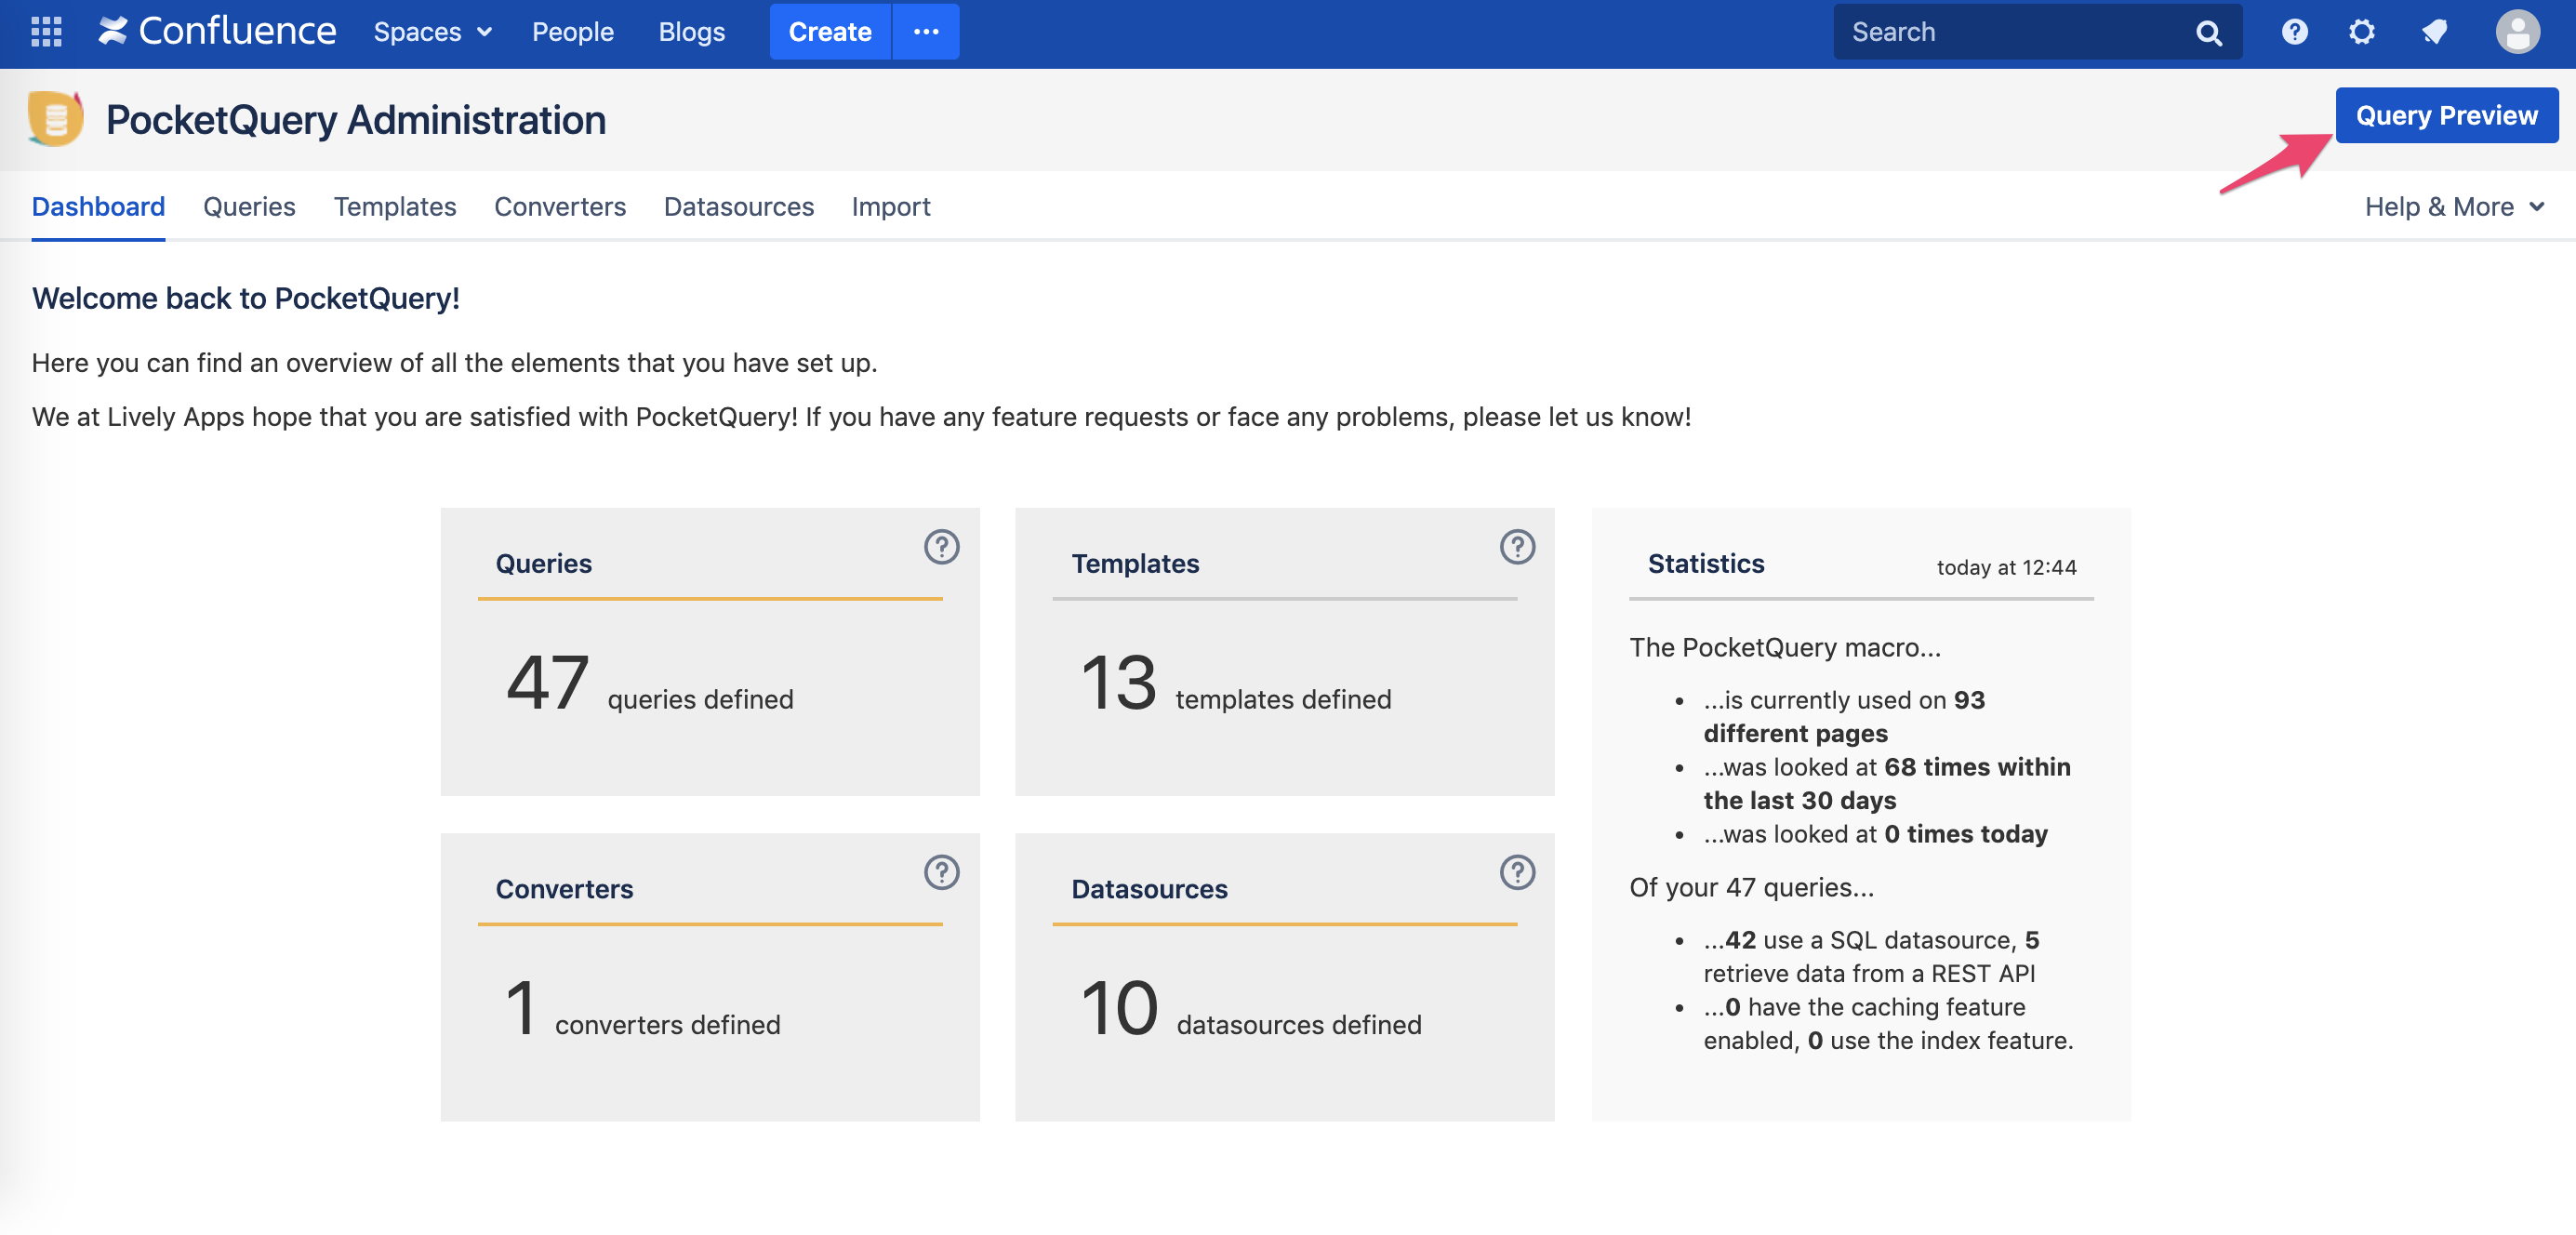Open the Converters card heading
The image size is (2576, 1235).
pyautogui.click(x=564, y=888)
